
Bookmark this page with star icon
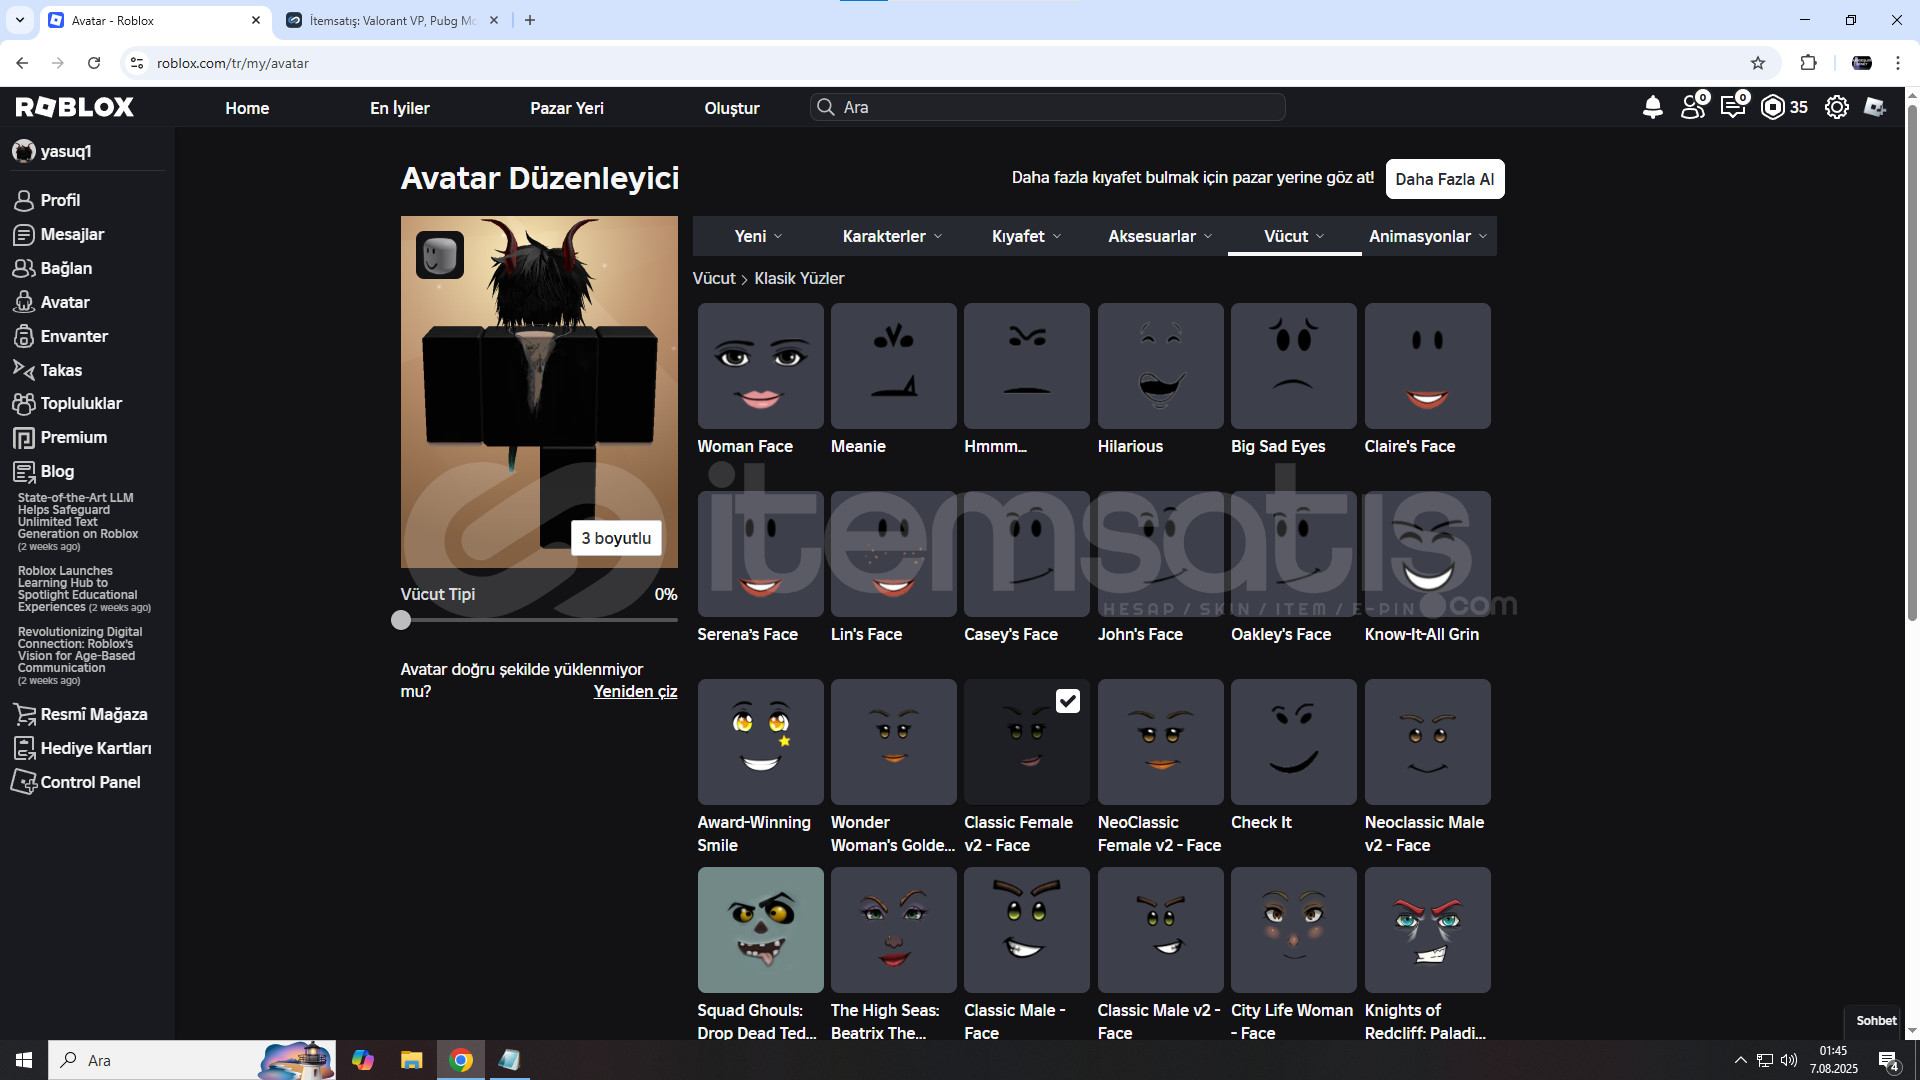(x=1758, y=63)
